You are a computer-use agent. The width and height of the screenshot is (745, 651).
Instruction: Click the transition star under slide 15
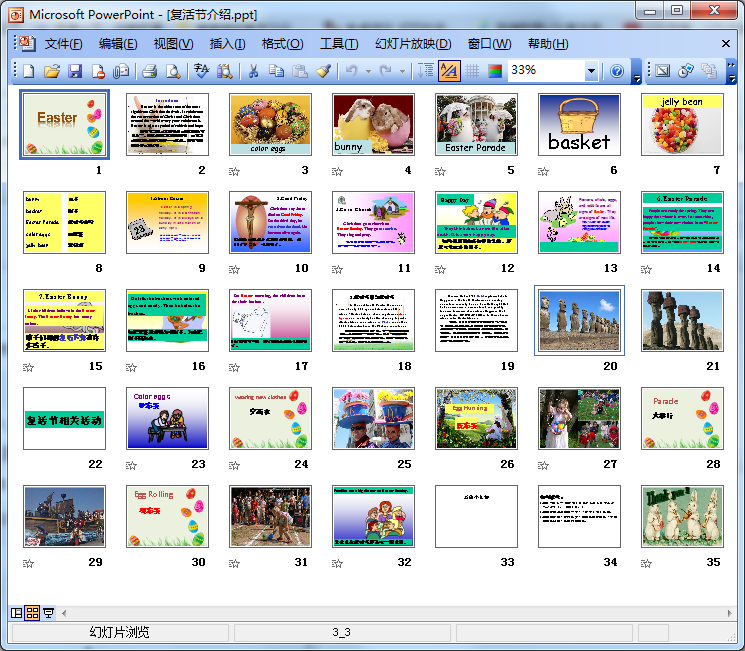point(29,367)
